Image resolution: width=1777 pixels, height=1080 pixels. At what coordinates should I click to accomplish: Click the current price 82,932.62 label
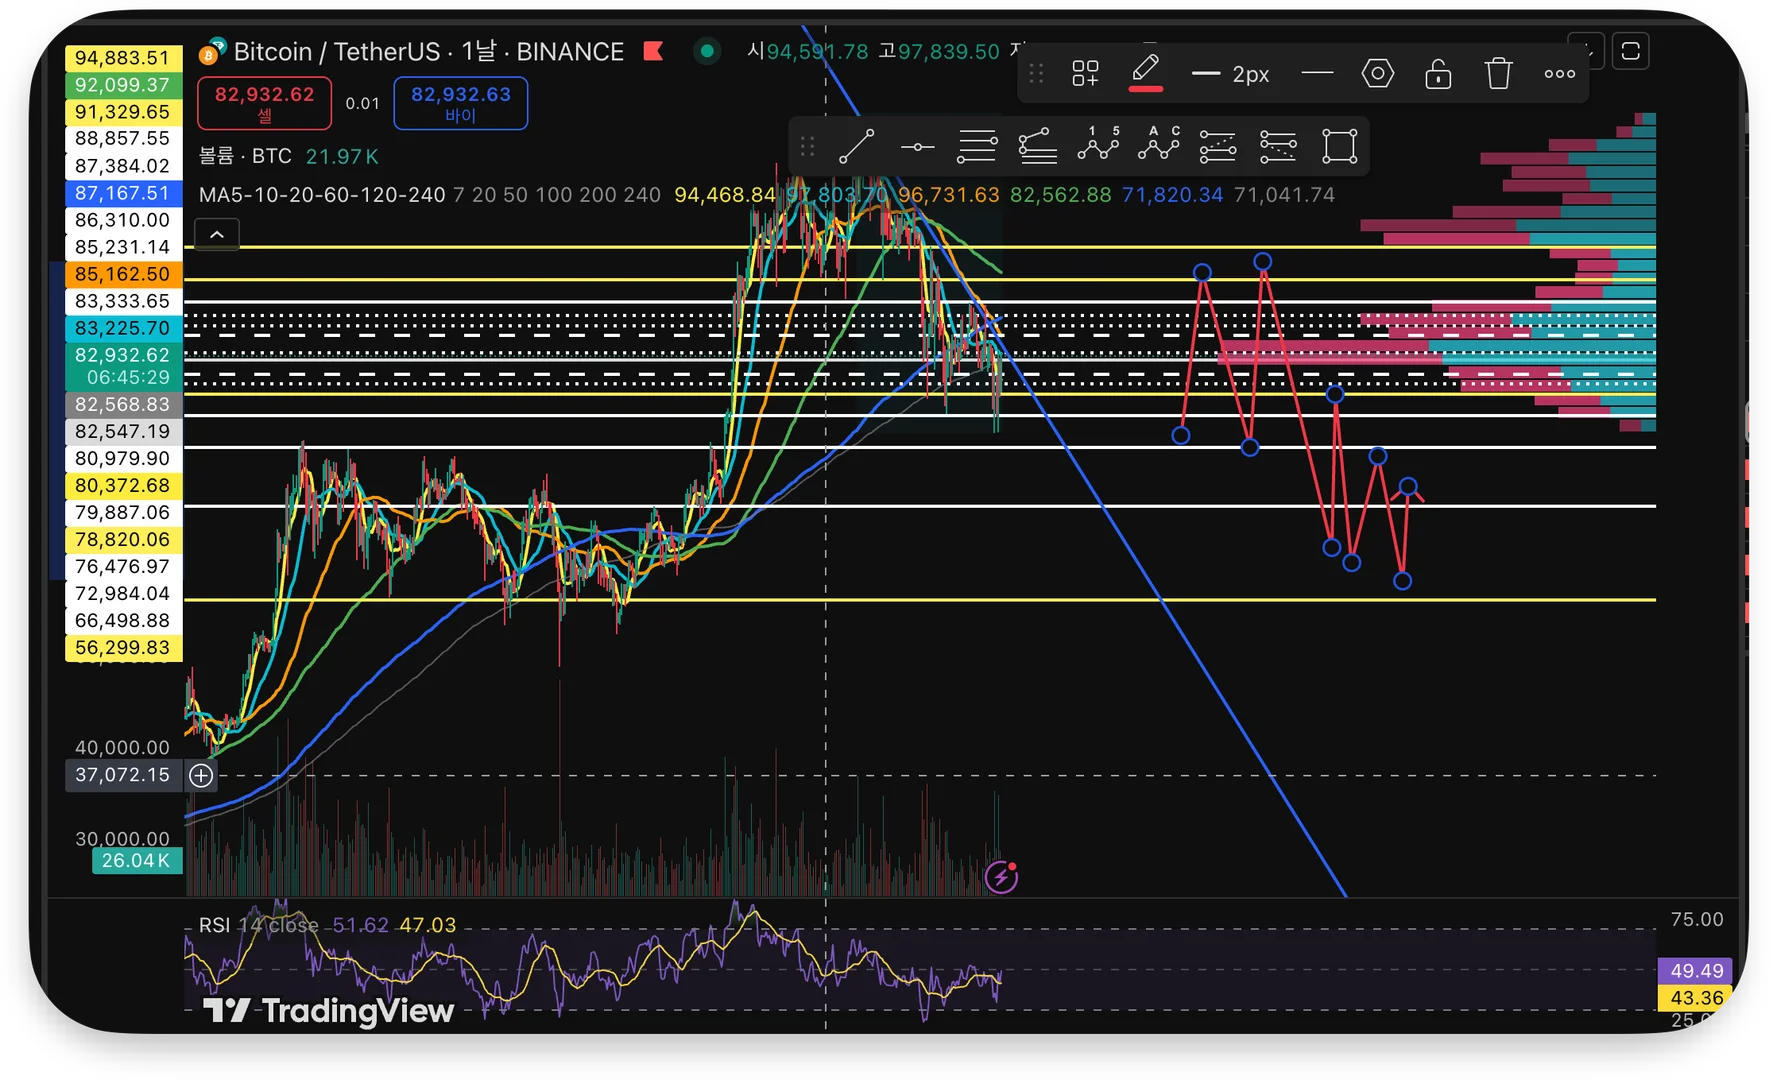(123, 366)
